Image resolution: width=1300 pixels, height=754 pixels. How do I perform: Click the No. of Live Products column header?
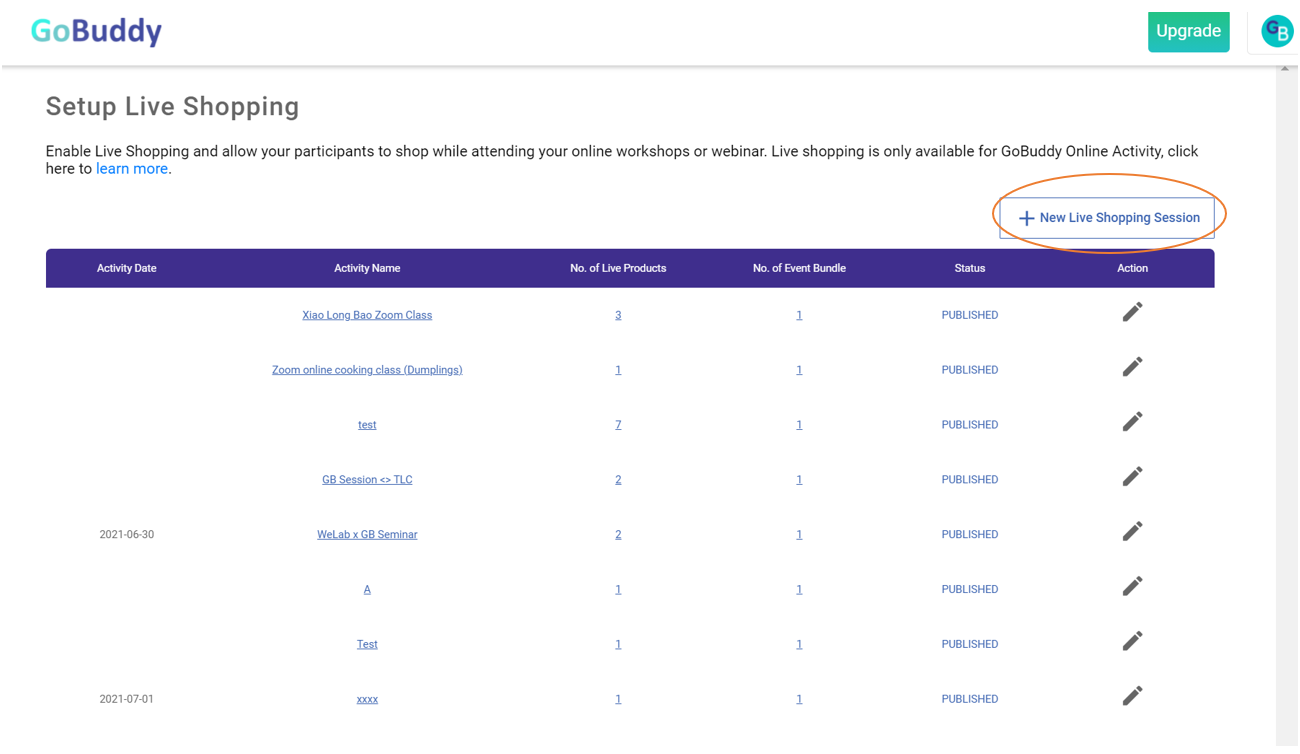618,268
